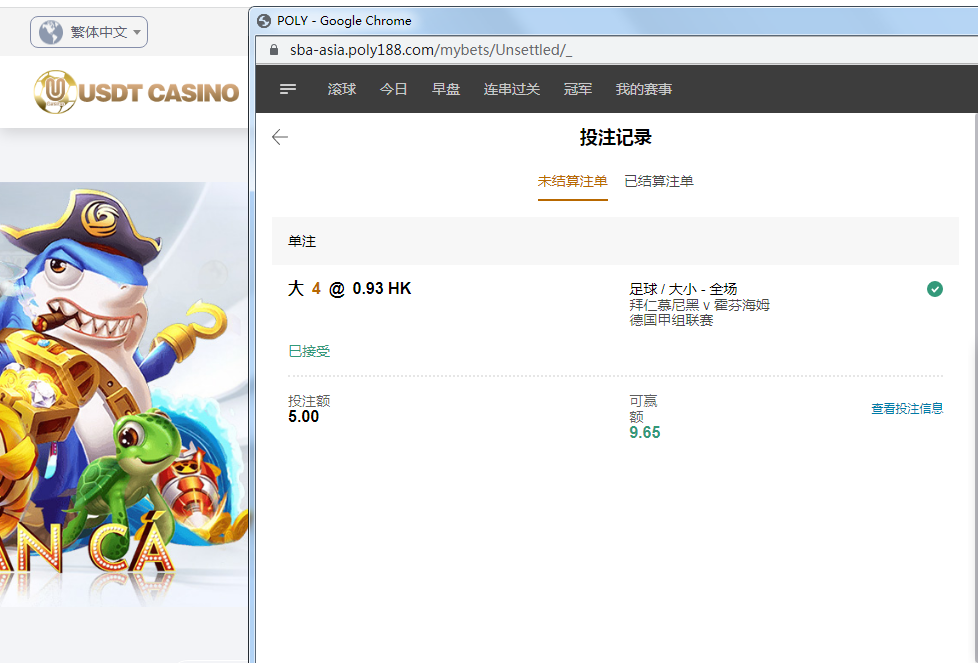Open the 繁体中文 language dropdown
Viewport: 978px width, 663px height.
(x=89, y=32)
